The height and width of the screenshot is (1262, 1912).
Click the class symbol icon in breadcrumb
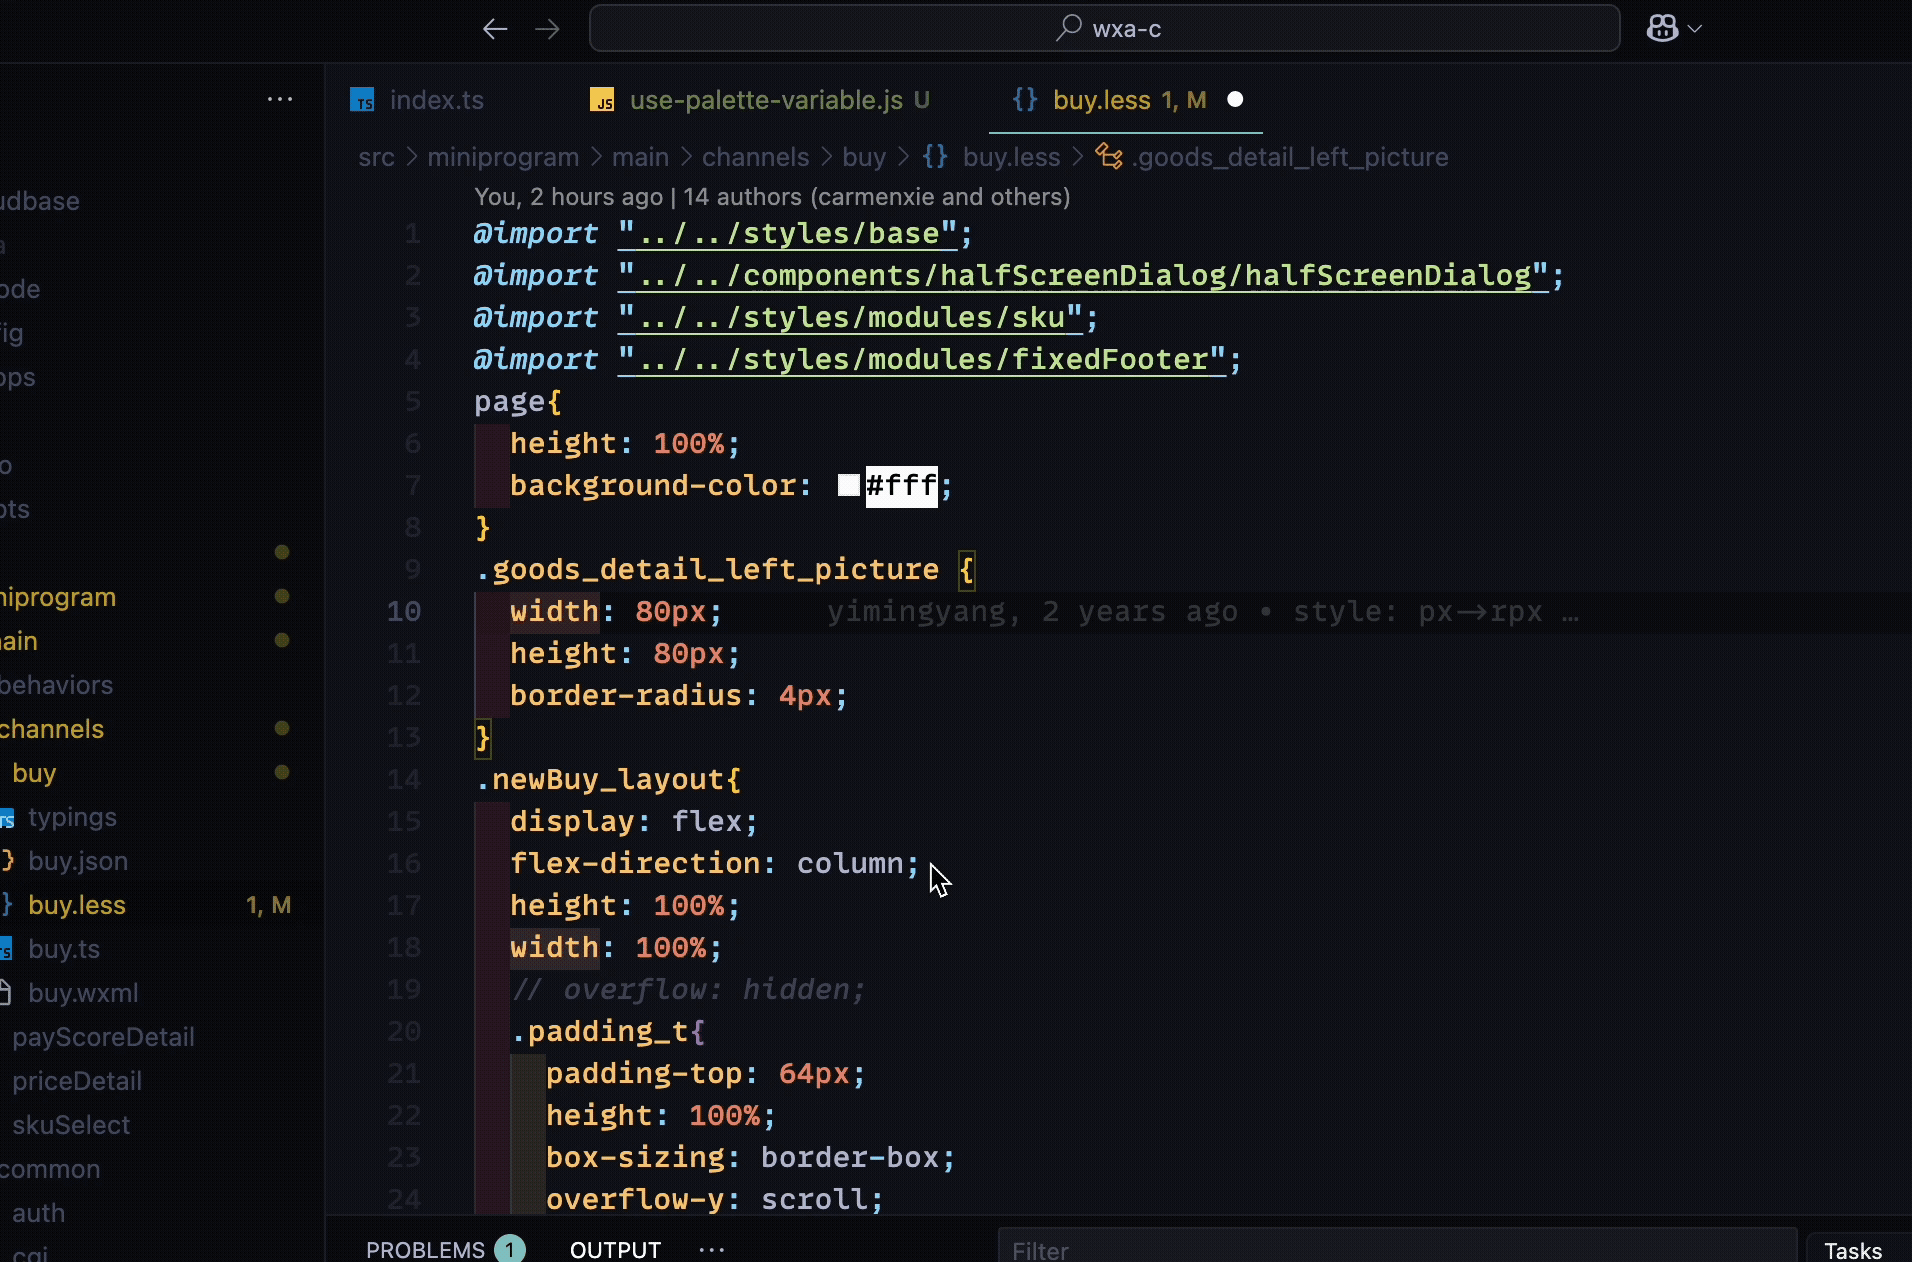click(1108, 157)
